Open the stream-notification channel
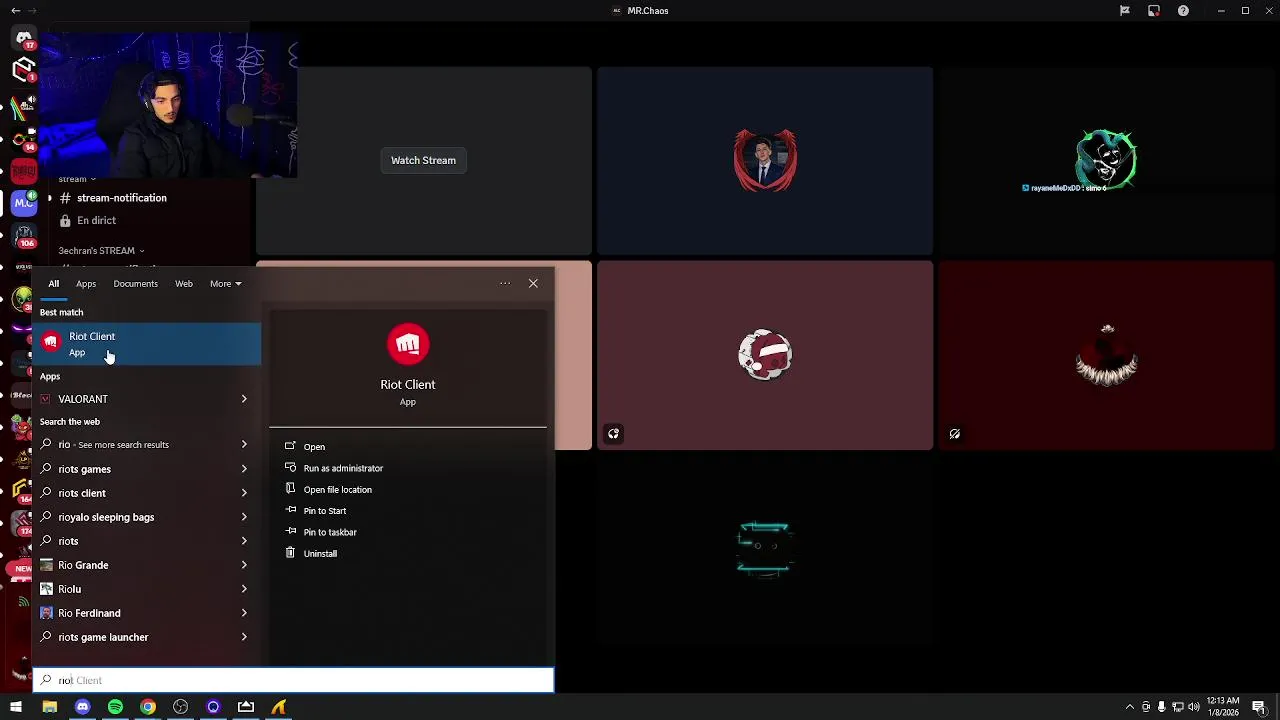Viewport: 1280px width, 720px height. [x=122, y=198]
